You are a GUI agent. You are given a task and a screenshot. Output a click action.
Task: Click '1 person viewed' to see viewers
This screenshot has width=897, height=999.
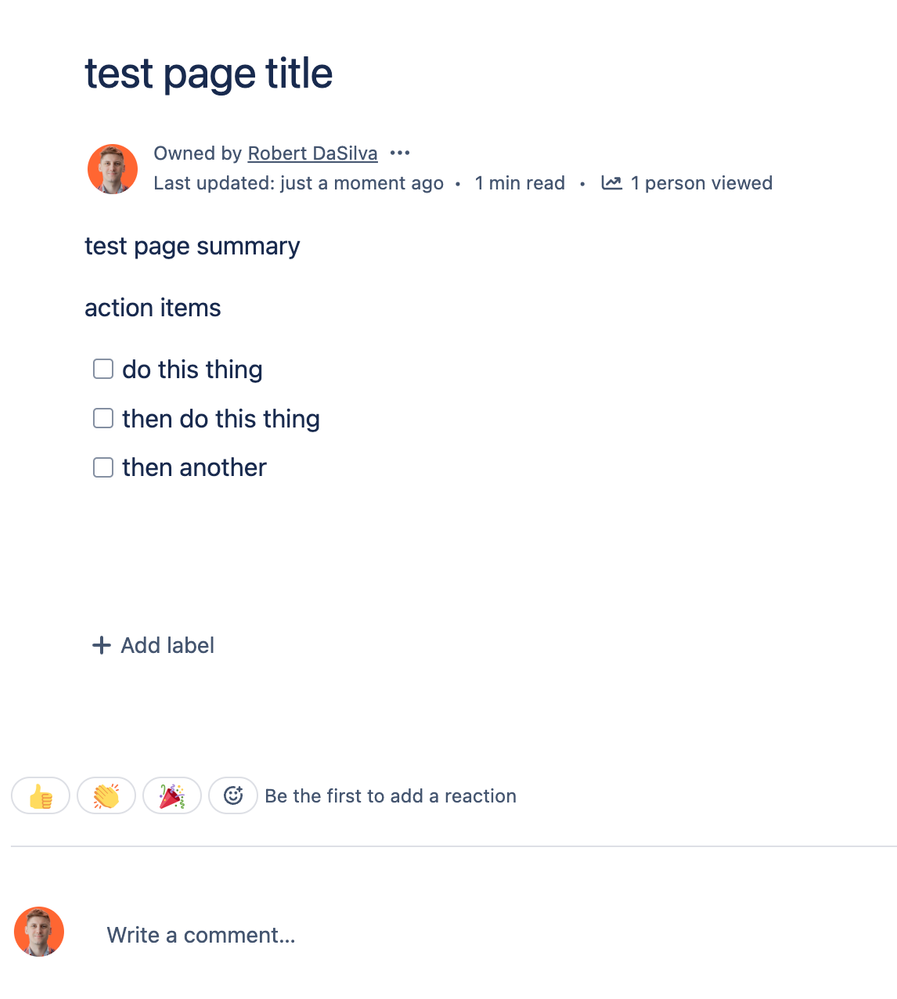701,183
